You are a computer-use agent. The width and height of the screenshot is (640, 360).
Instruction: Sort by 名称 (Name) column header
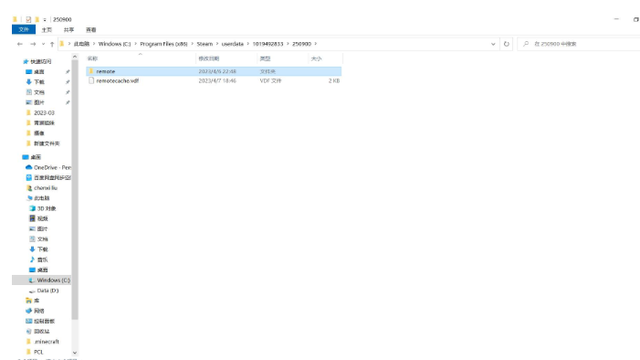pyautogui.click(x=140, y=59)
